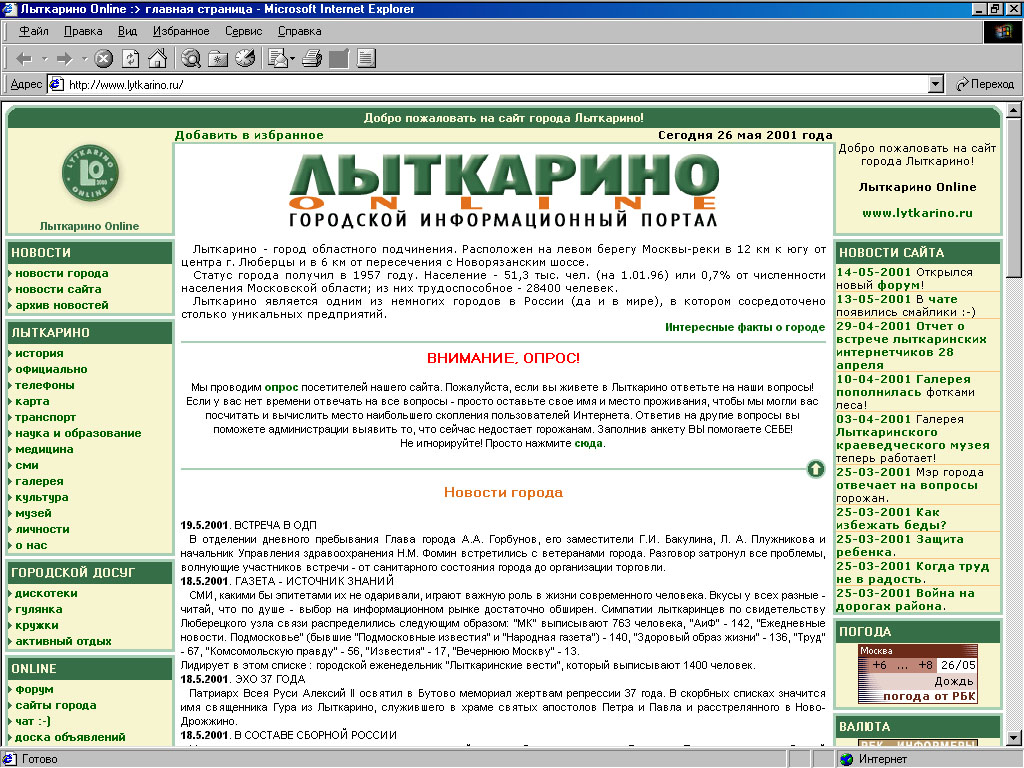Expand the address bar dropdown arrow

tap(936, 85)
